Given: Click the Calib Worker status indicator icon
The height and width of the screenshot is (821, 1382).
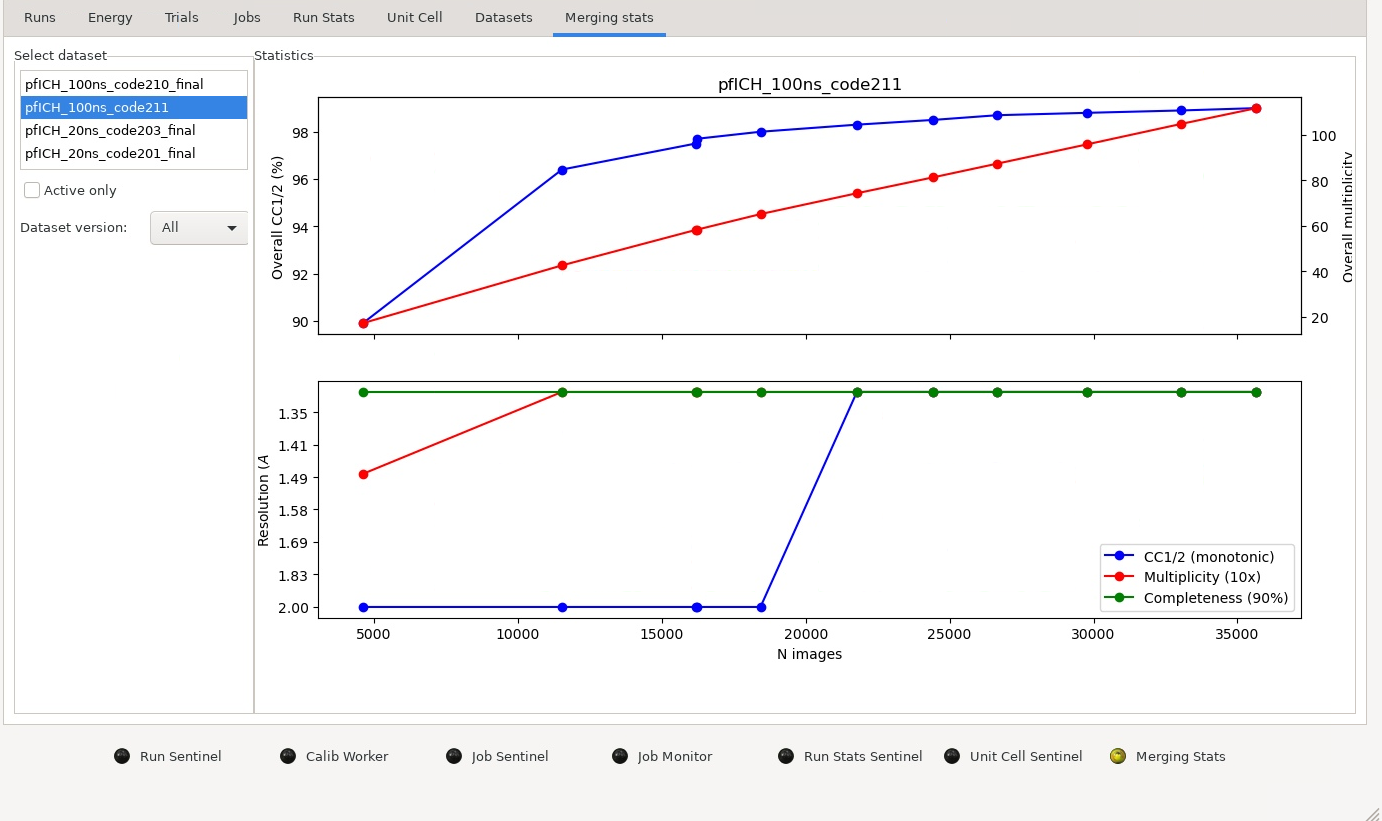Looking at the screenshot, I should point(288,756).
